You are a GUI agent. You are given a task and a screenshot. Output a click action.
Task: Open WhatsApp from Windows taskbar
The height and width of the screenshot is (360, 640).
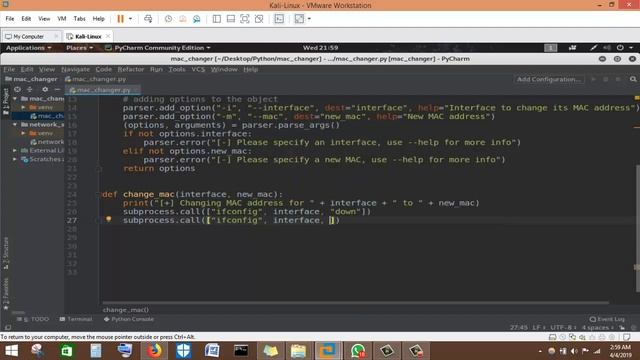click(358, 351)
